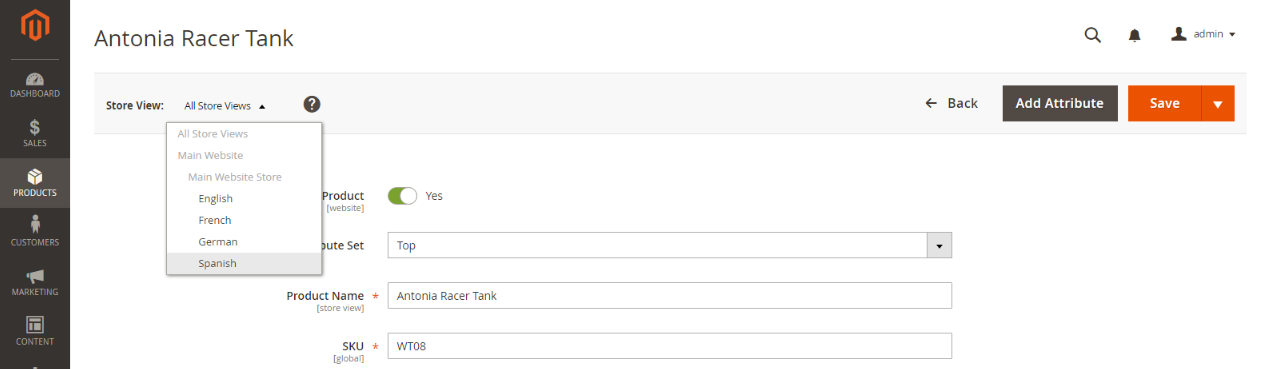
Task: Open the Products box icon
Action: coord(35,177)
